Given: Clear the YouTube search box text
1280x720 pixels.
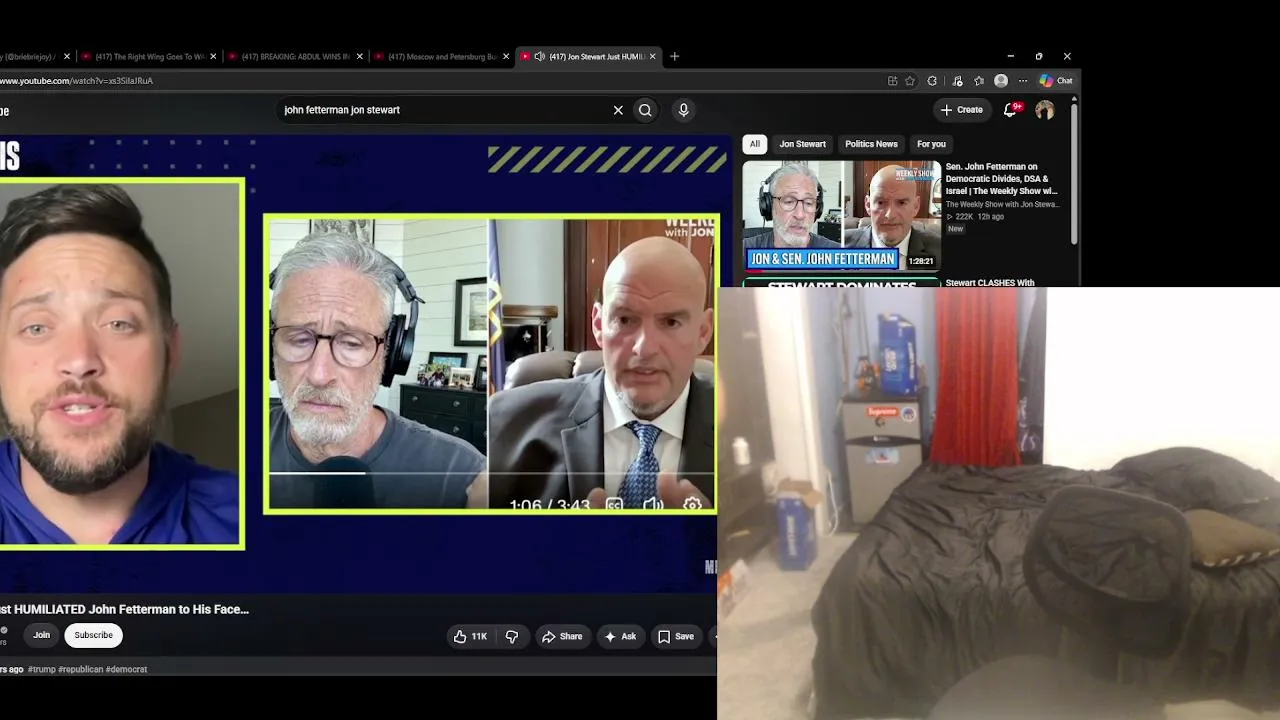Looking at the screenshot, I should (618, 110).
